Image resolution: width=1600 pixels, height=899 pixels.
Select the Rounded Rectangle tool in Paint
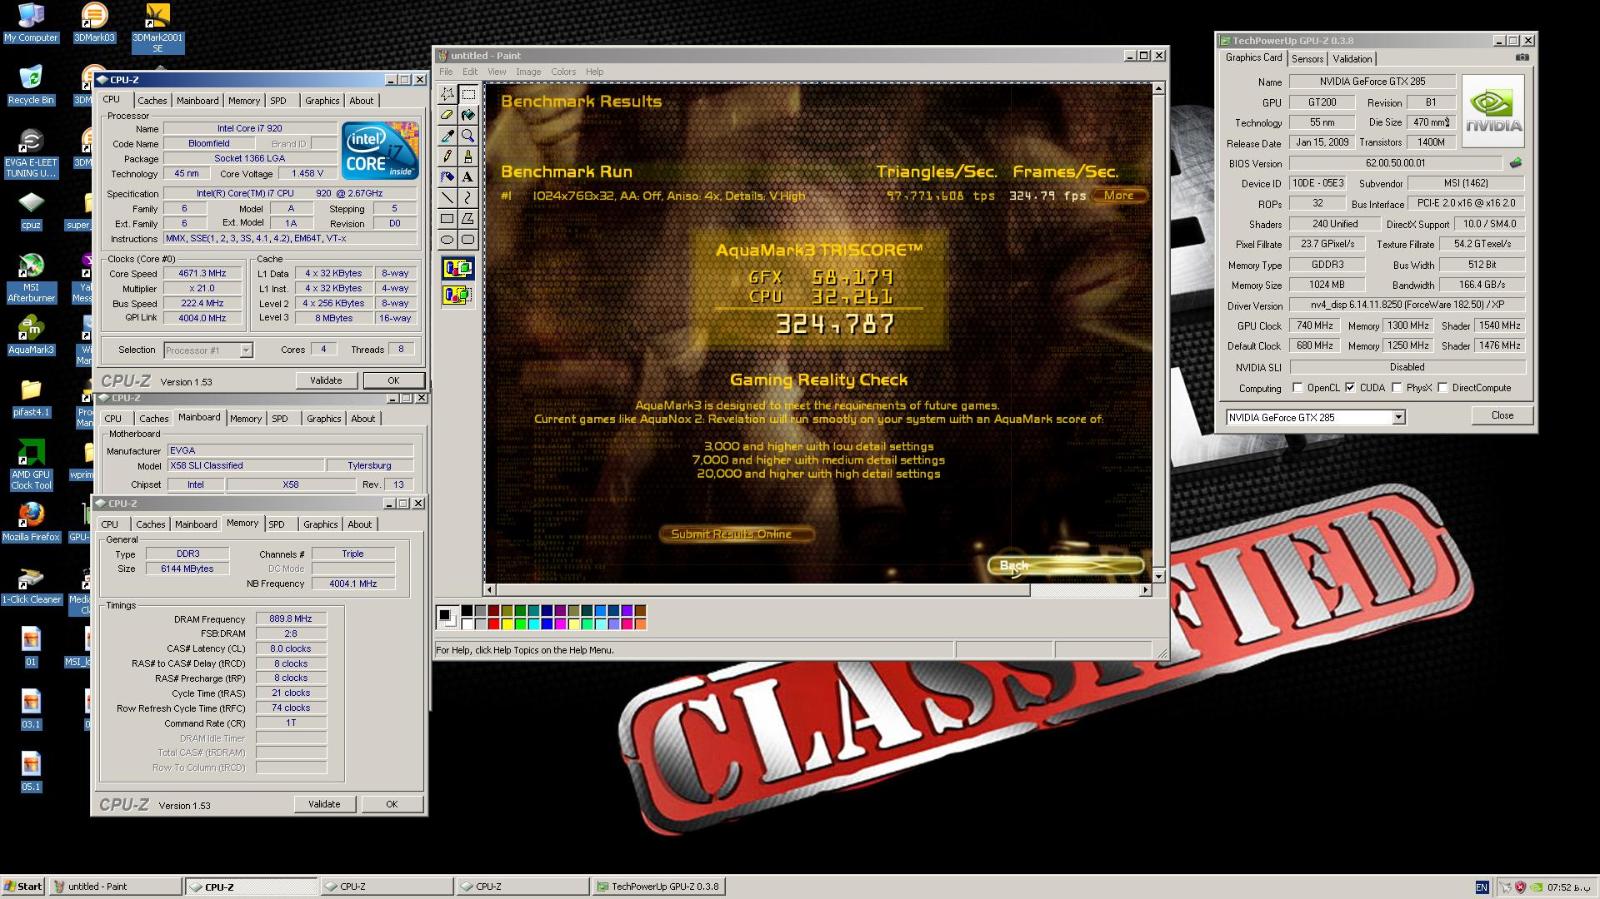coord(467,240)
